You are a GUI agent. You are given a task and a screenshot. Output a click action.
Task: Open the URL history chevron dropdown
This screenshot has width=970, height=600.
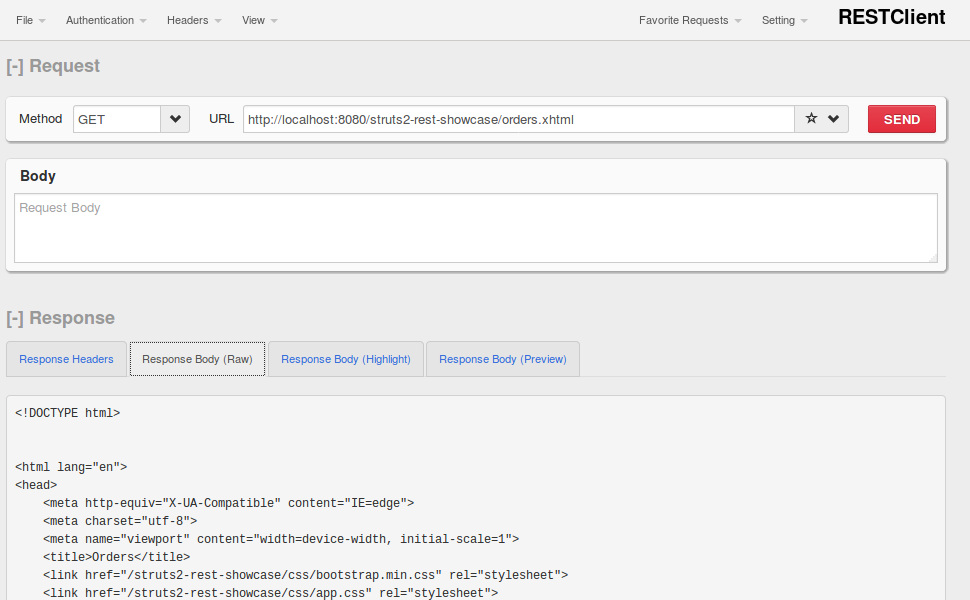click(x=833, y=119)
